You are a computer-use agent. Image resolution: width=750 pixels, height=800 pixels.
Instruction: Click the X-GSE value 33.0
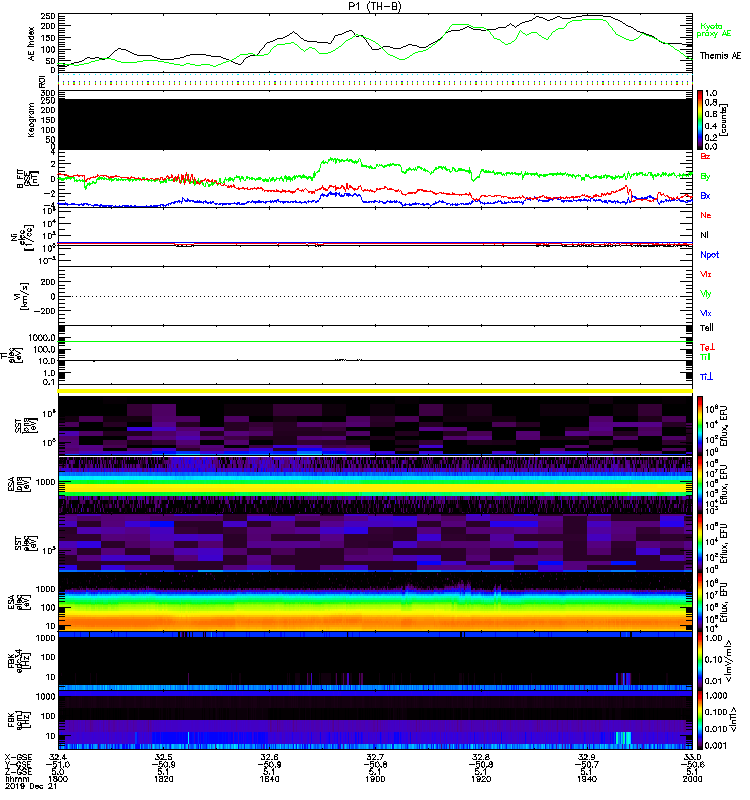[x=692, y=757]
